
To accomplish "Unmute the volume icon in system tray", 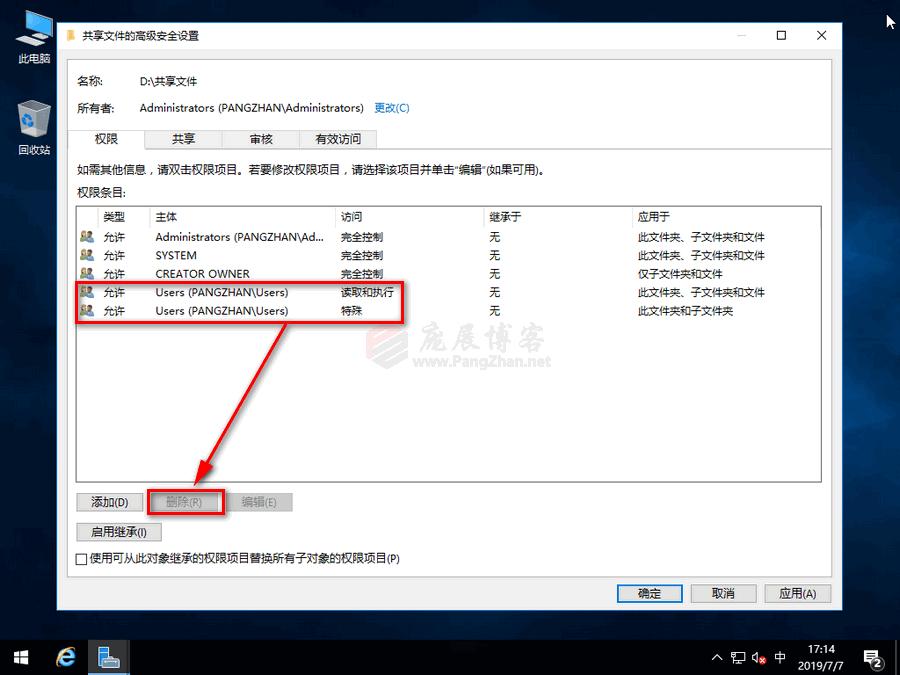I will tap(758, 658).
